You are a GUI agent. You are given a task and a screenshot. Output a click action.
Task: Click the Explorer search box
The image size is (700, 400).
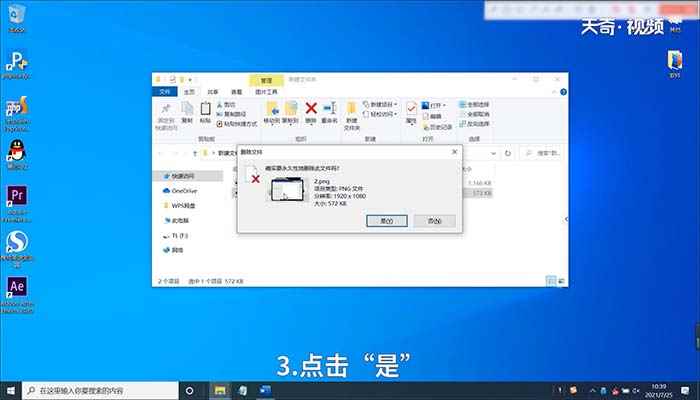click(x=542, y=154)
